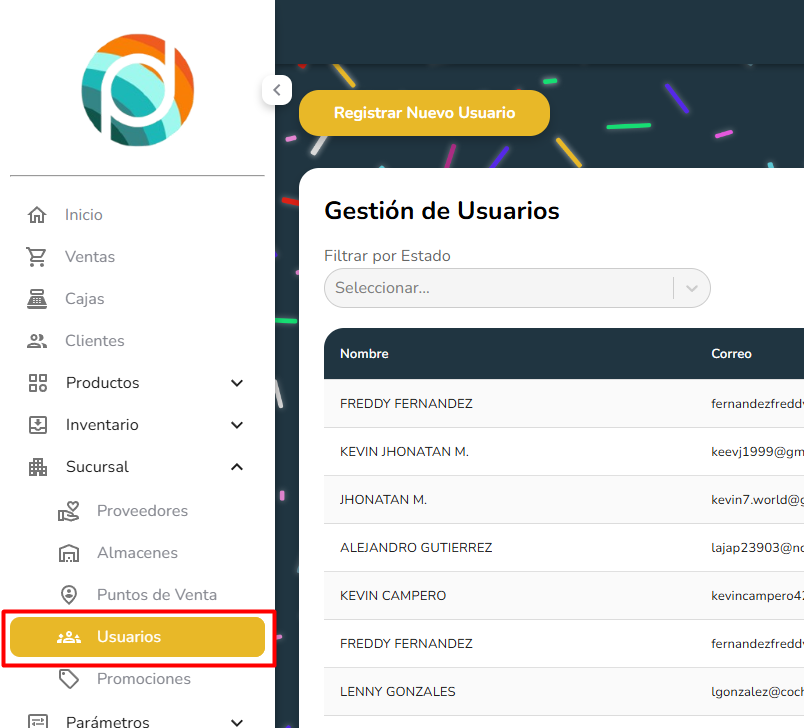Open the Filtrar por Estado dropdown
The height and width of the screenshot is (728, 804).
click(516, 288)
